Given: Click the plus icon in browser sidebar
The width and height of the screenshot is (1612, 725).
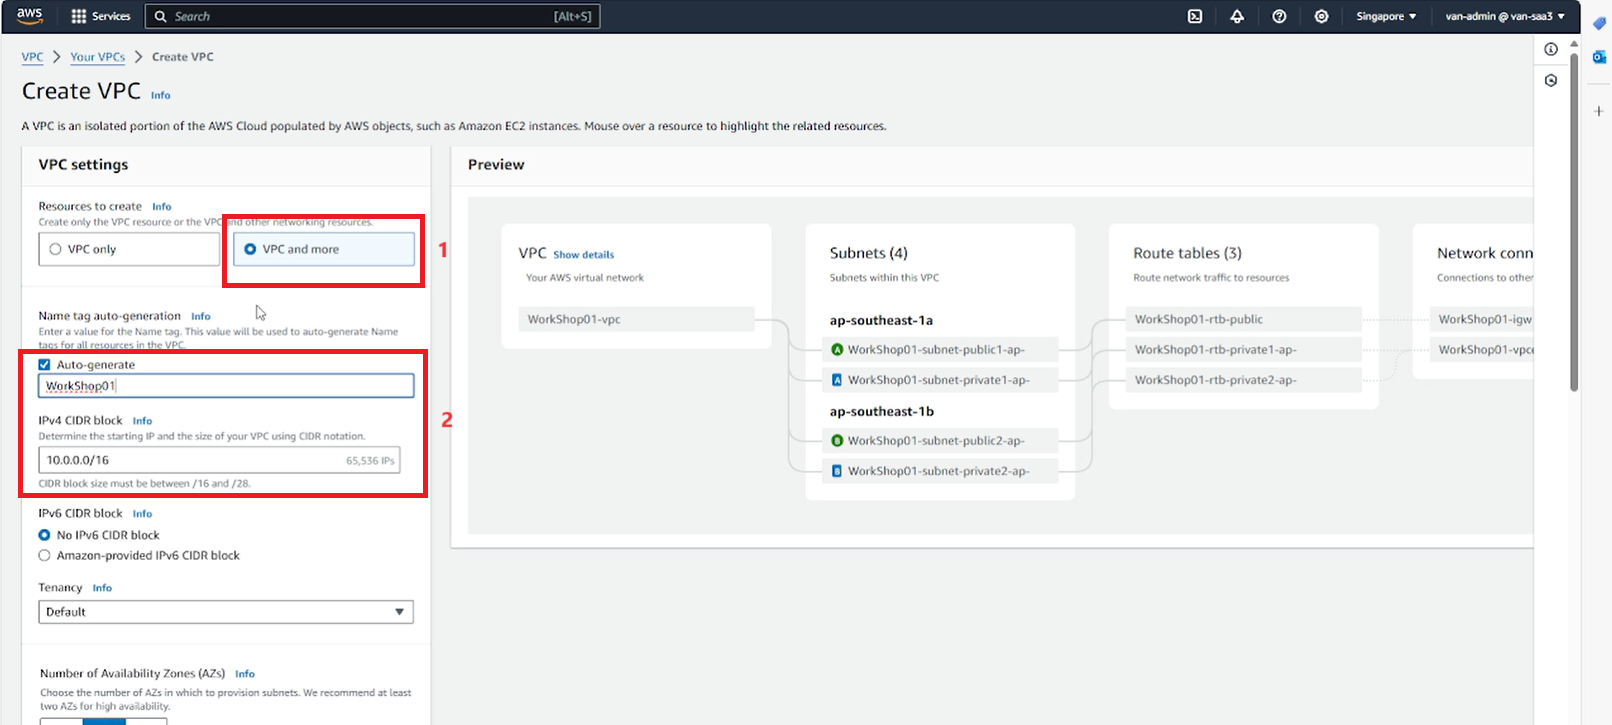Looking at the screenshot, I should pyautogui.click(x=1599, y=111).
